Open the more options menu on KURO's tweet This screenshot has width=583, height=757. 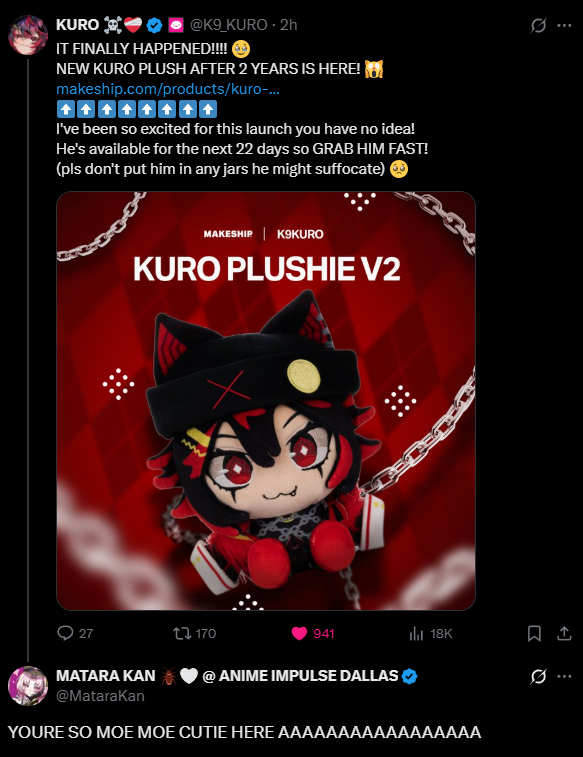tap(564, 25)
